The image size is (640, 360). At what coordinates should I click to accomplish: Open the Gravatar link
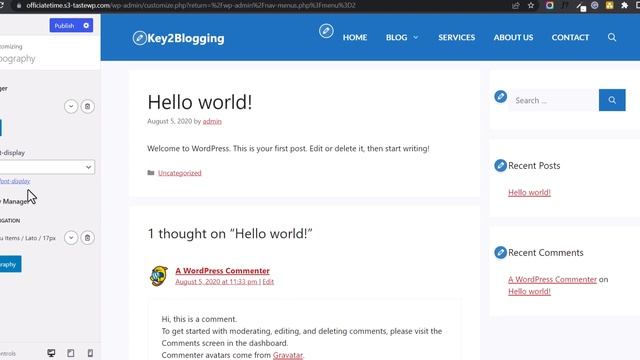point(288,355)
